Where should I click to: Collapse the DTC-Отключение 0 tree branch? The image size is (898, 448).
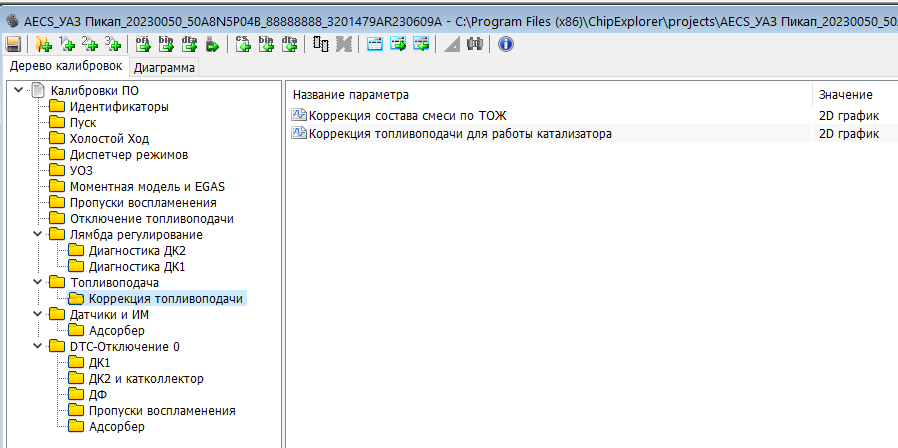[38, 347]
